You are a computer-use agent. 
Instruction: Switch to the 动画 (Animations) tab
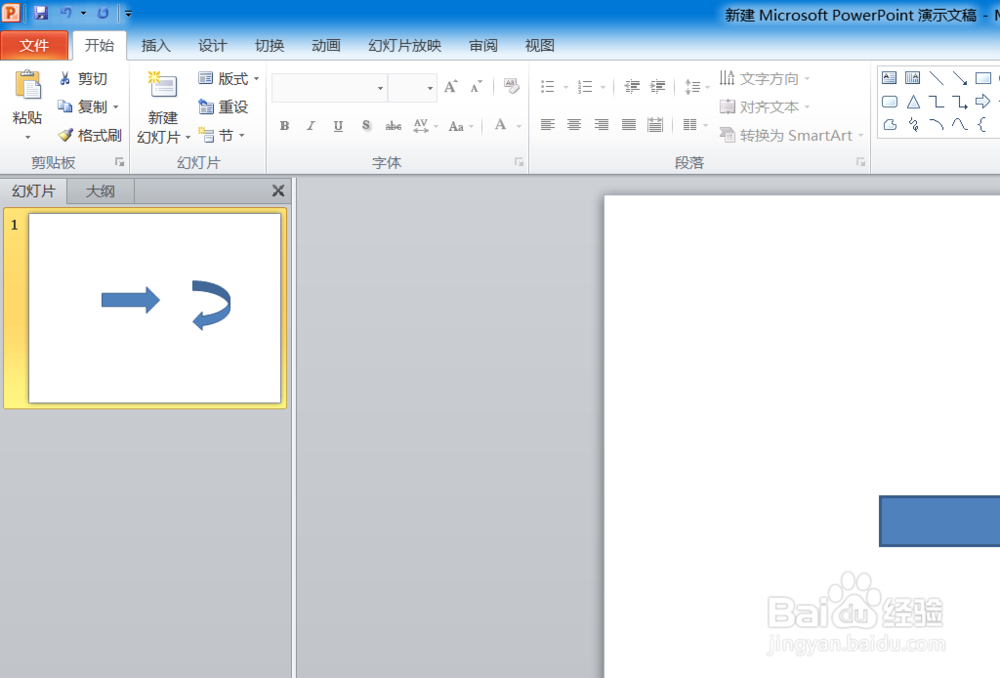pyautogui.click(x=326, y=45)
